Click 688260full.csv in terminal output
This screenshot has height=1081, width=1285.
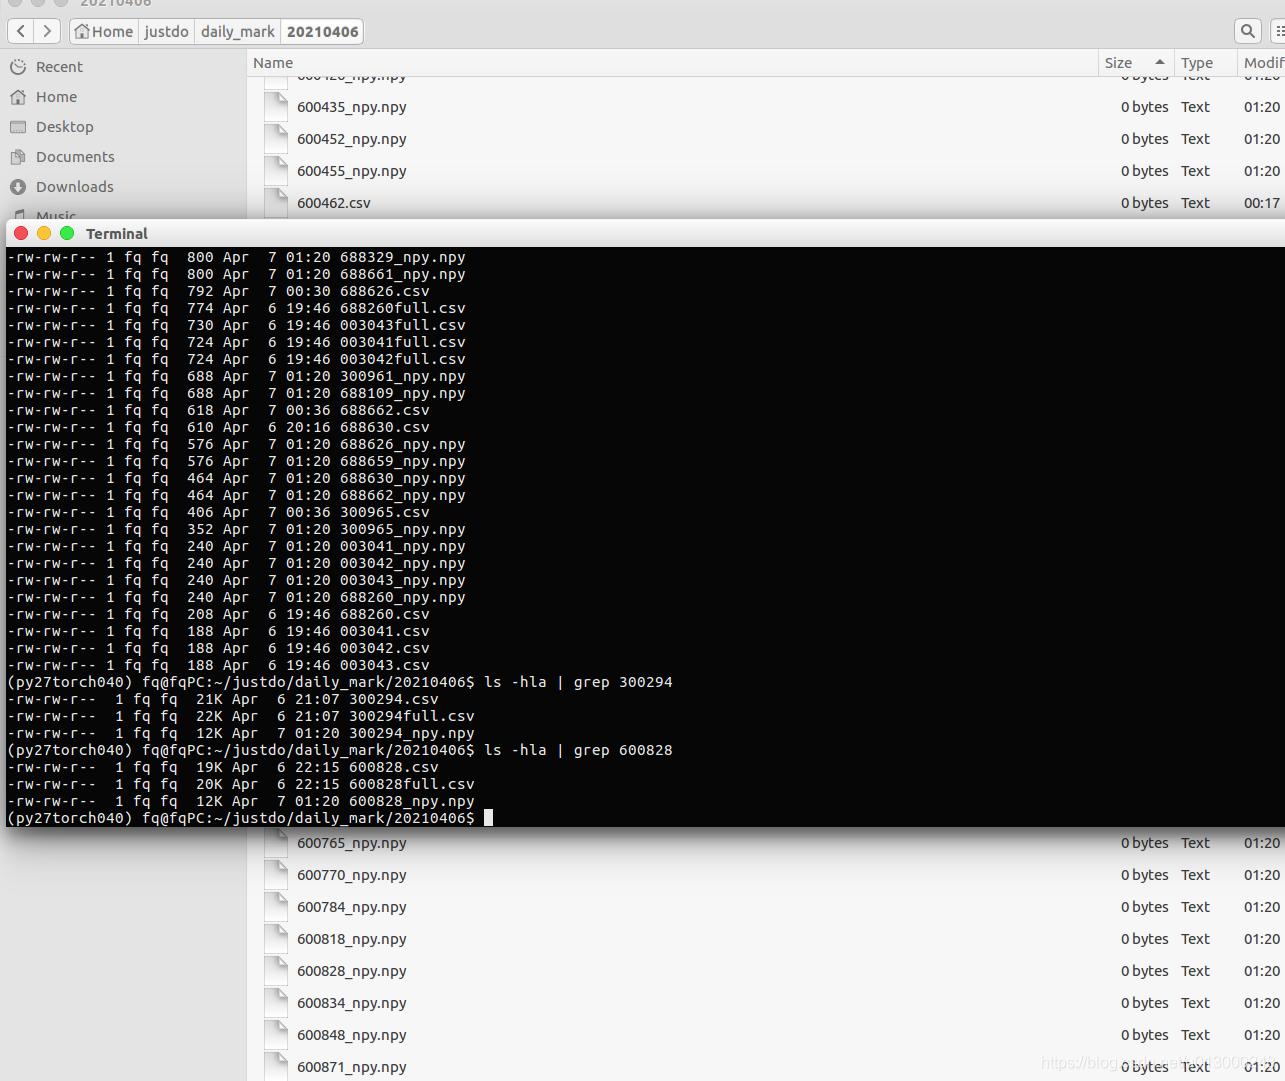(x=402, y=308)
